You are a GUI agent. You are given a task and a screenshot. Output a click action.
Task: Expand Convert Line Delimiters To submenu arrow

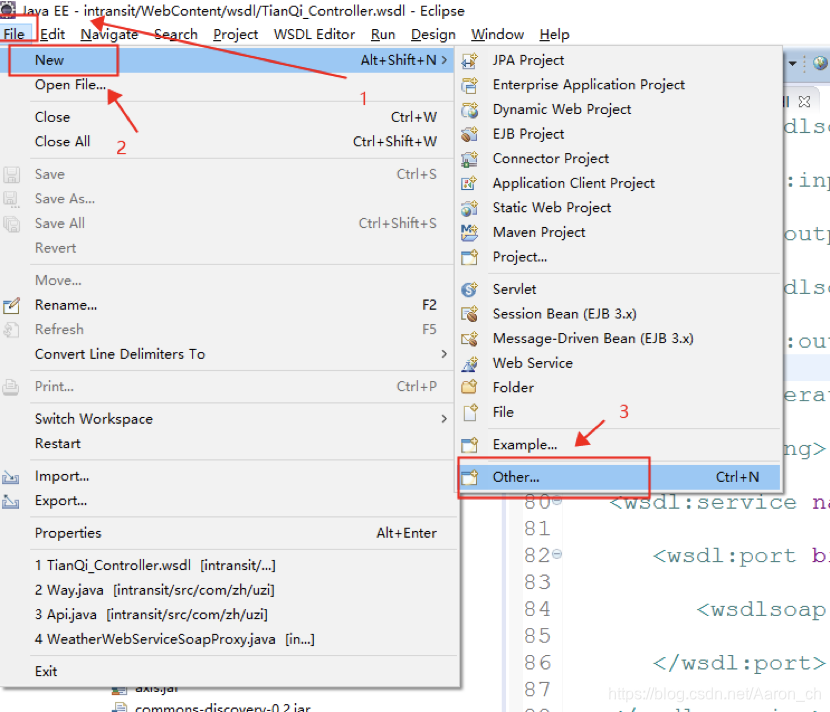(444, 354)
